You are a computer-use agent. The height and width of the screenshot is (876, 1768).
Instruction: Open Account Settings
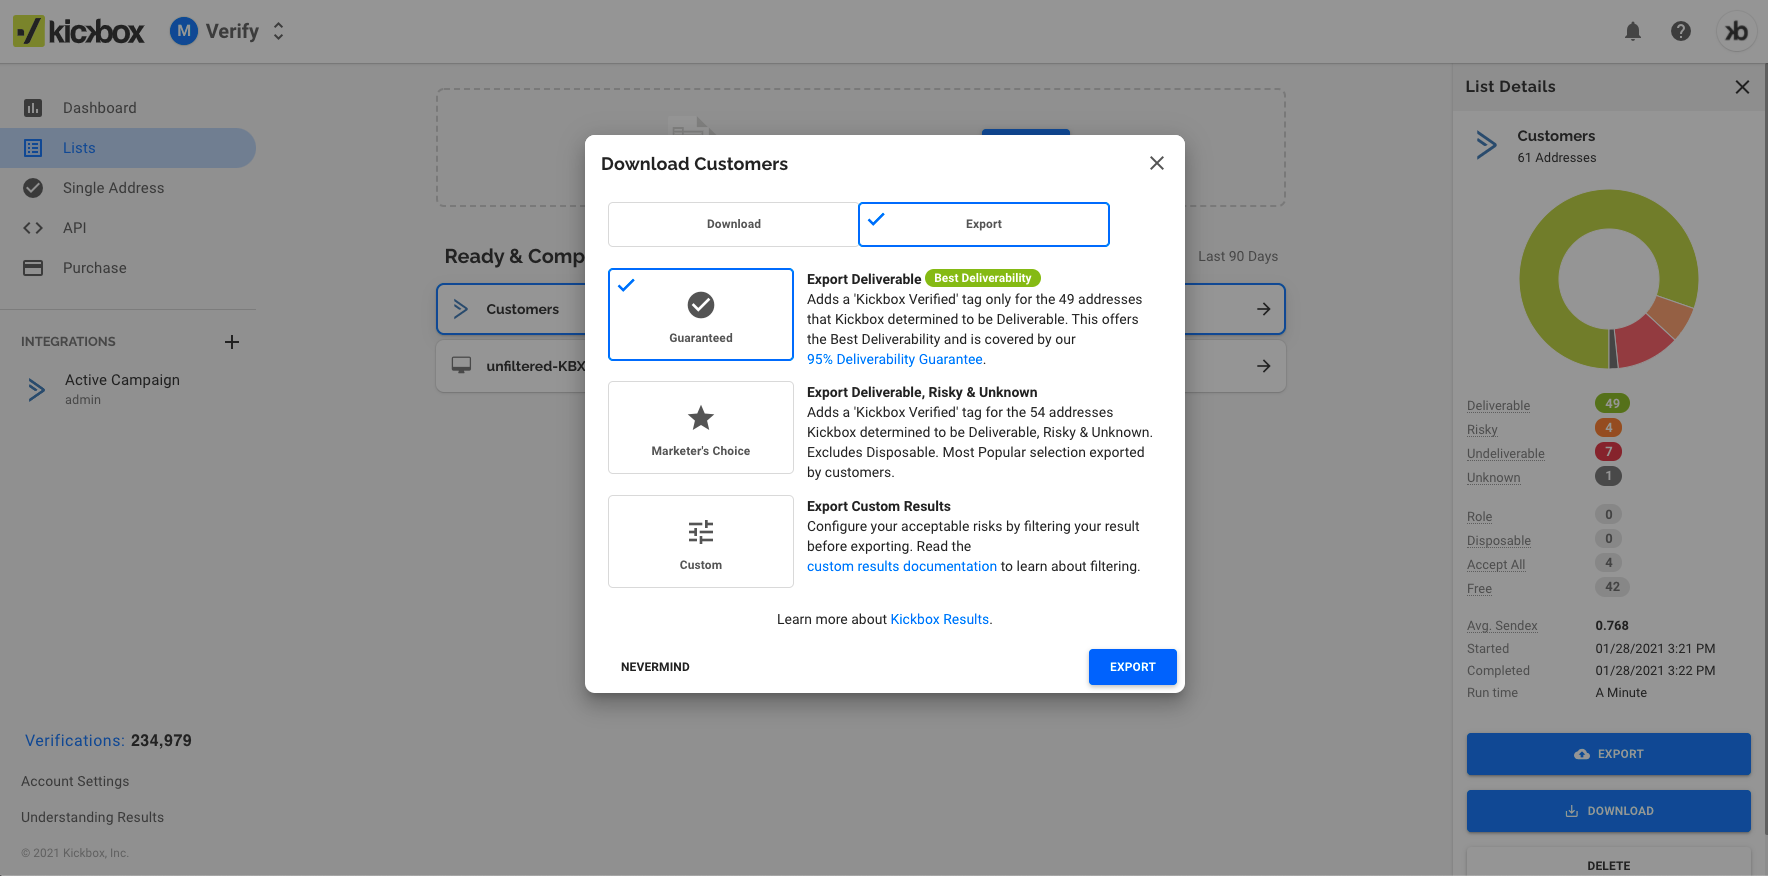click(x=75, y=781)
